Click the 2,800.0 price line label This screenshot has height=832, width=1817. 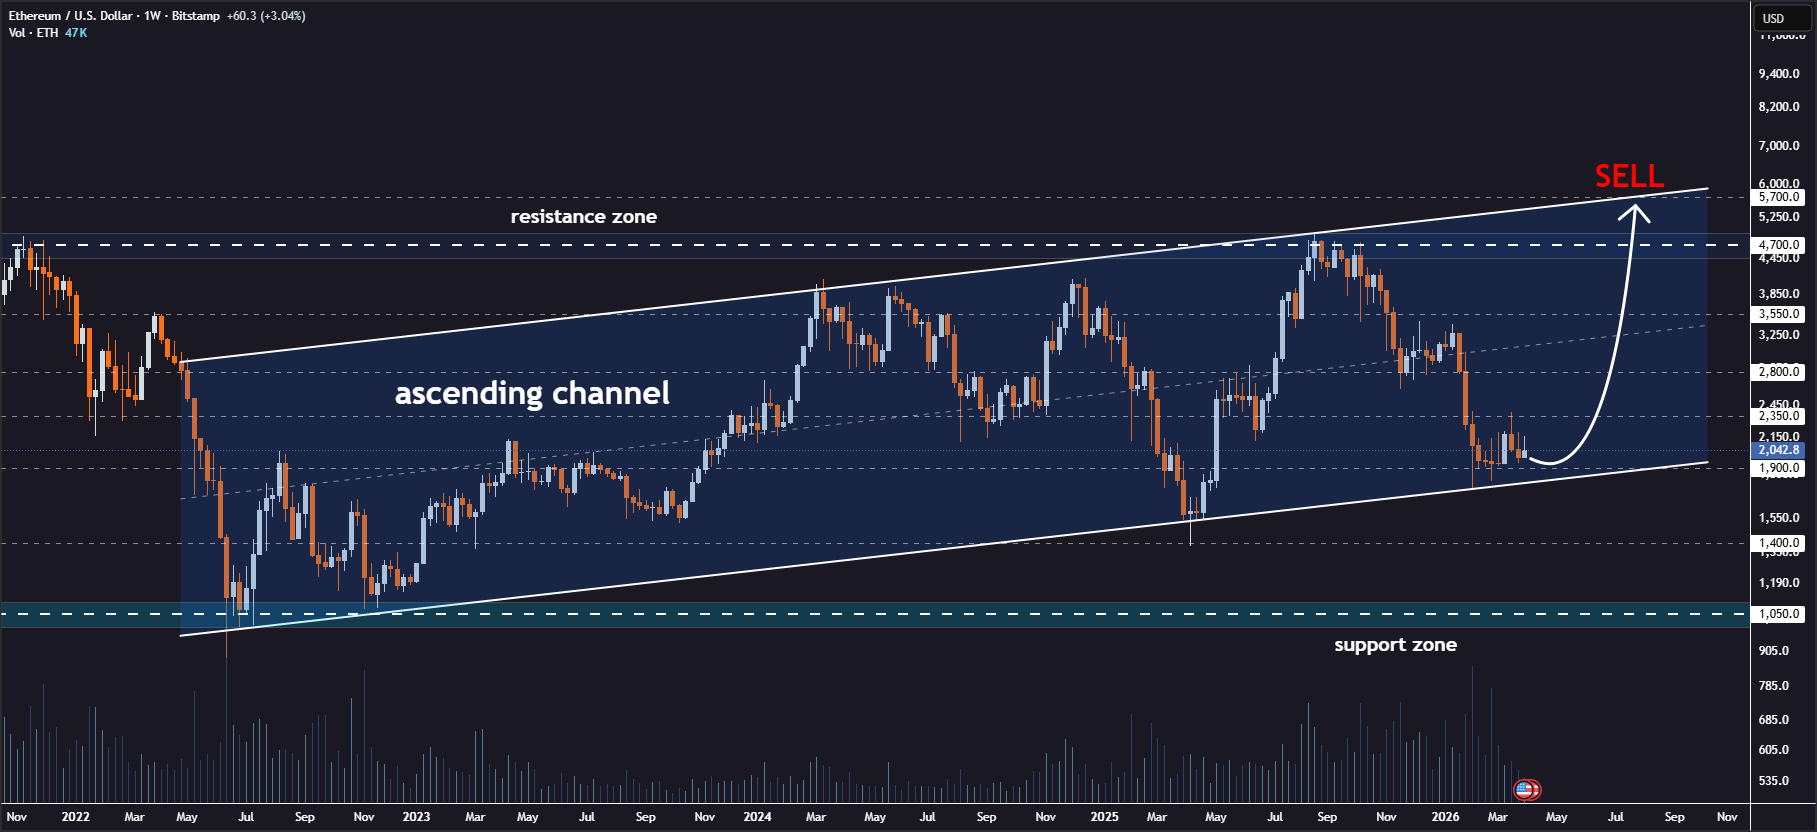[x=1780, y=372]
